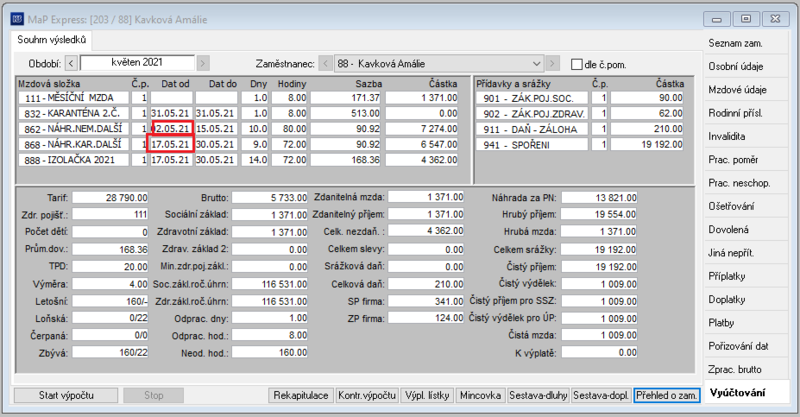
Task: Click the Přehled o zam. button
Action: [x=666, y=395]
